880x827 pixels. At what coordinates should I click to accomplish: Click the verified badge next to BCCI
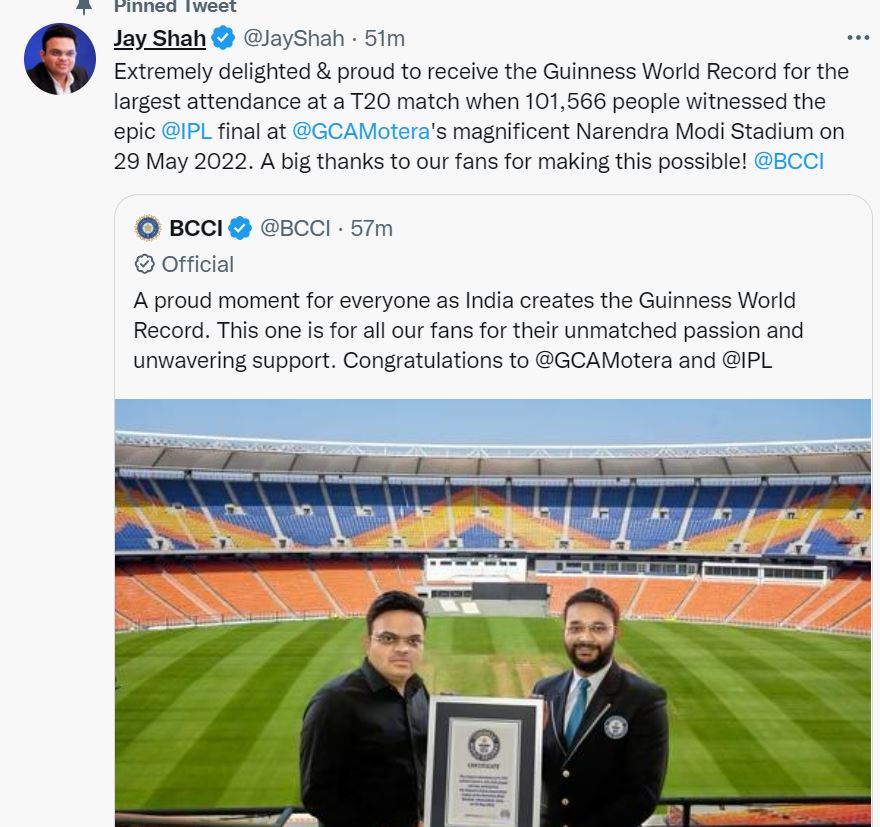coord(240,228)
